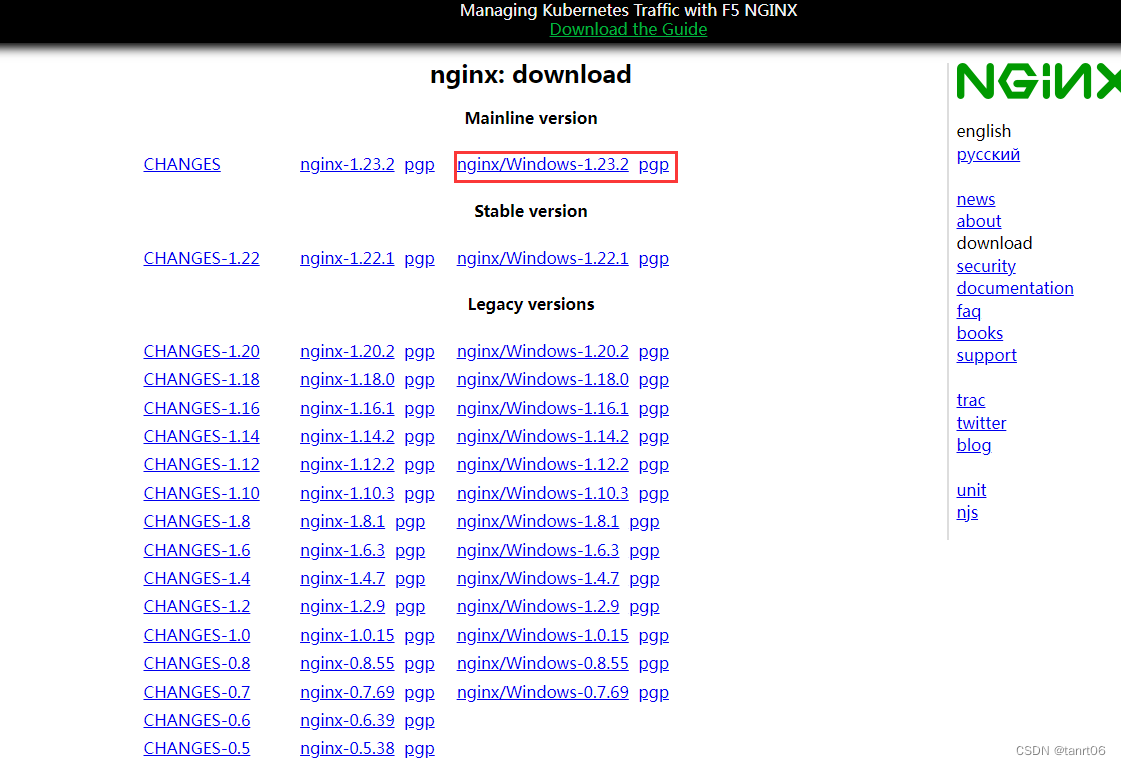Viewport: 1121px width, 765px height.
Task: Open CHANGES-1.20 link
Action: pos(201,351)
